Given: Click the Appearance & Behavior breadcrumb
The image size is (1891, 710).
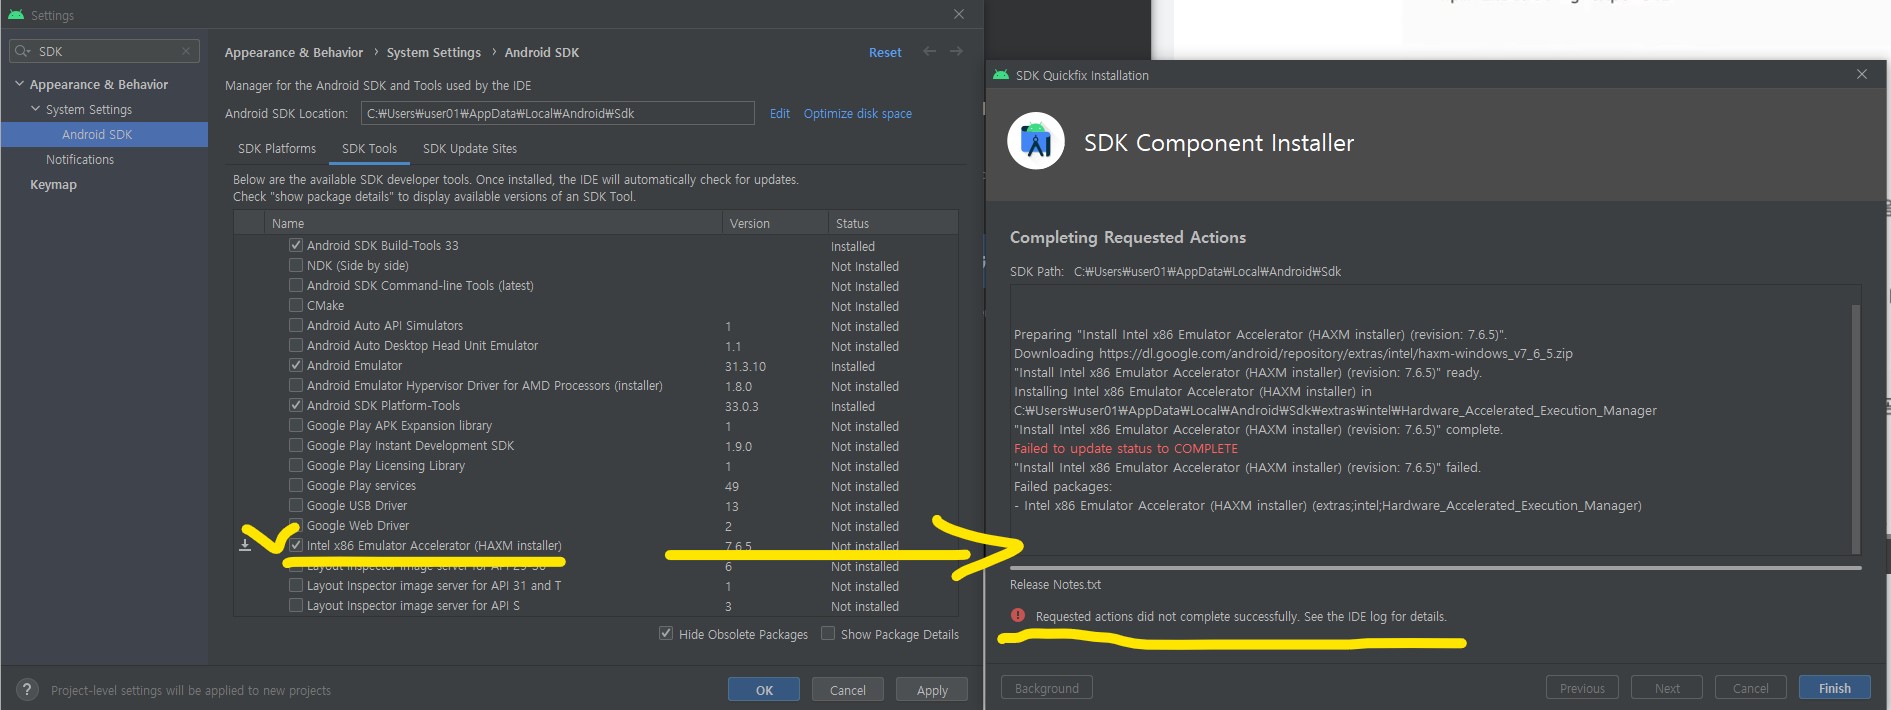Looking at the screenshot, I should (x=294, y=52).
